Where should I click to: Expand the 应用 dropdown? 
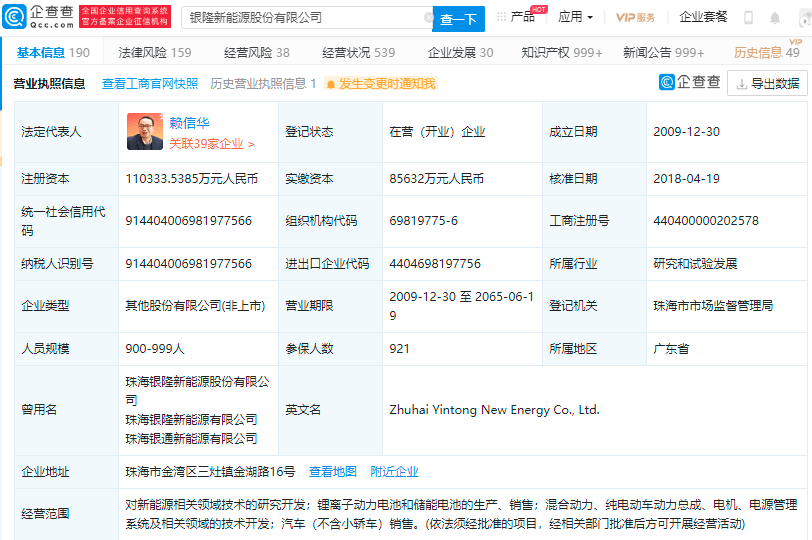(575, 17)
